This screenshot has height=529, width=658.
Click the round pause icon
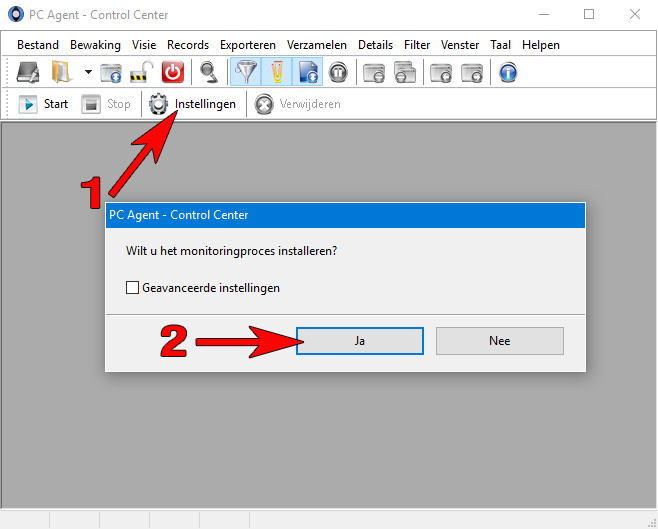(x=338, y=72)
